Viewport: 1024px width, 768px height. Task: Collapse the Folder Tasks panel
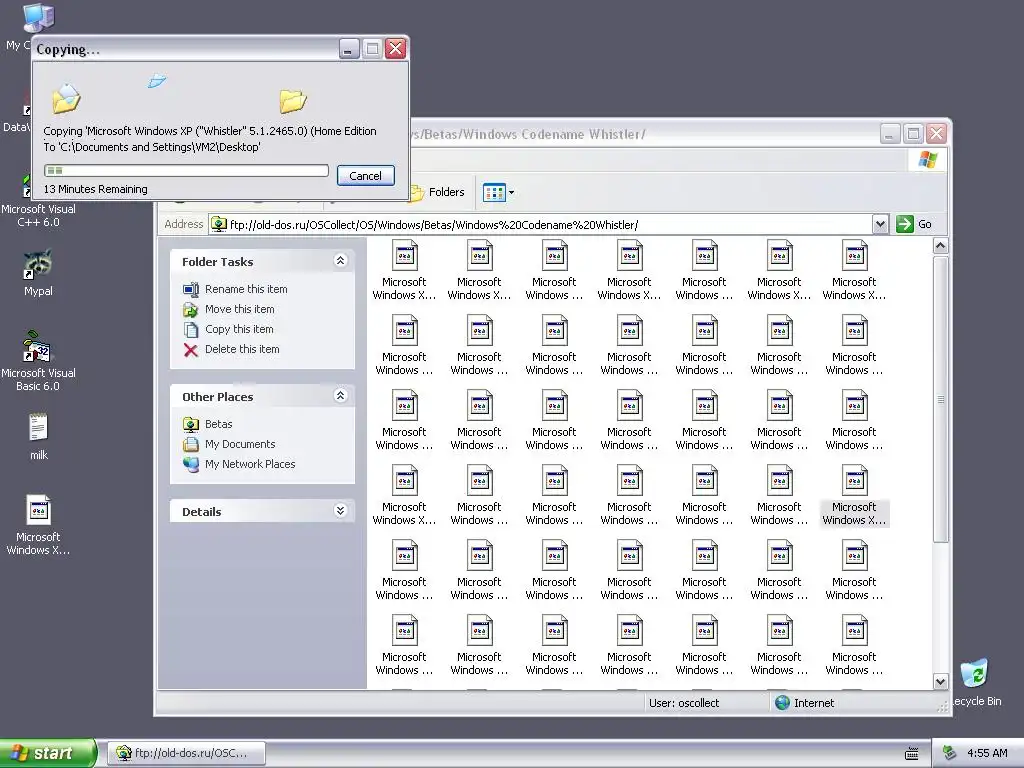[x=340, y=261]
